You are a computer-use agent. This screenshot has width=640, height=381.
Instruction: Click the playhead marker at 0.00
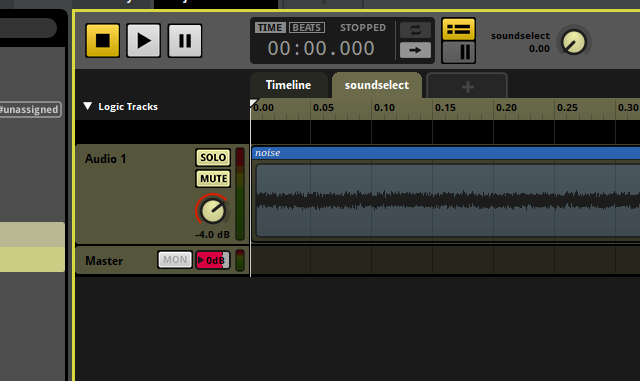pyautogui.click(x=253, y=103)
